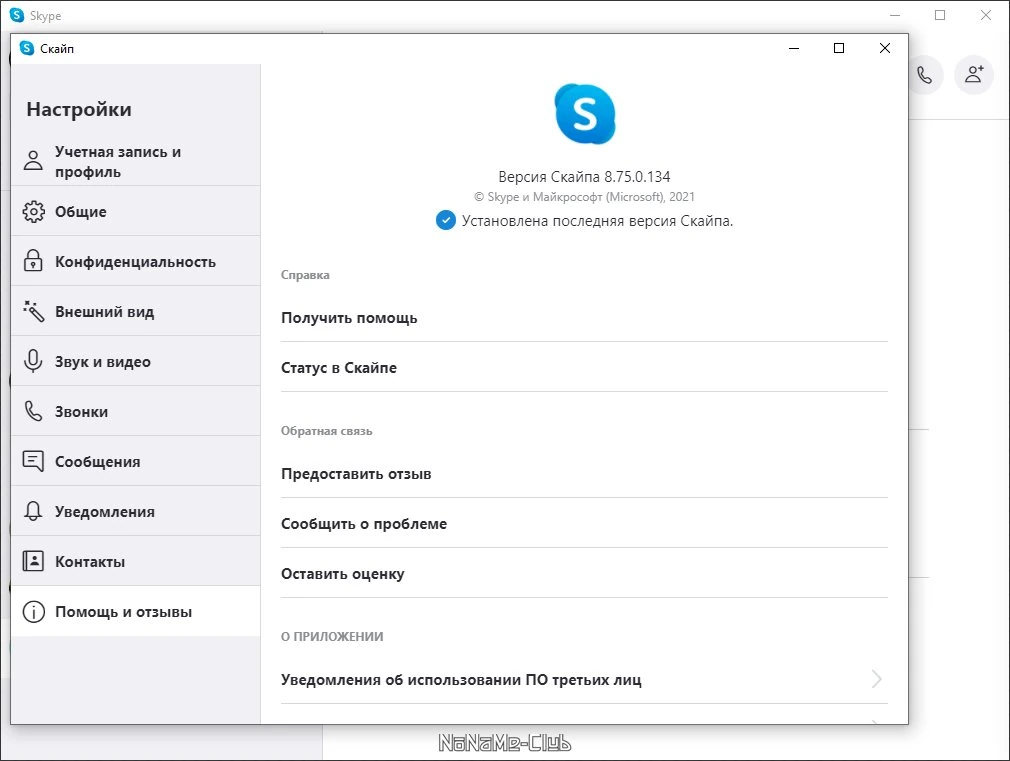Image resolution: width=1010 pixels, height=761 pixels.
Task: Click the padlock icon for Конфиденциальность
Action: (33, 261)
